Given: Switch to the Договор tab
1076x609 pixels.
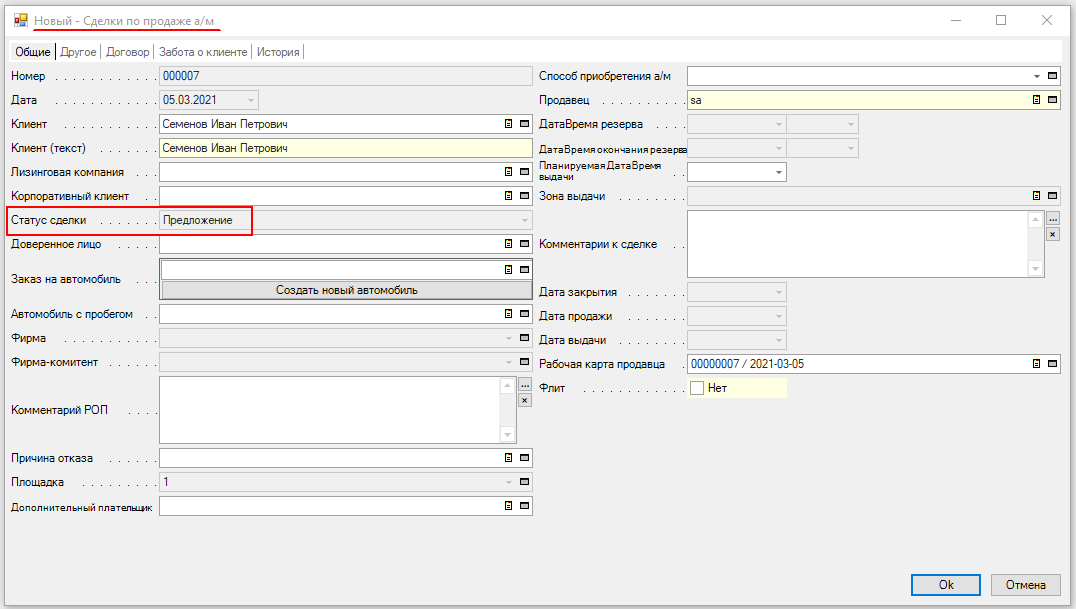Looking at the screenshot, I should 127,52.
